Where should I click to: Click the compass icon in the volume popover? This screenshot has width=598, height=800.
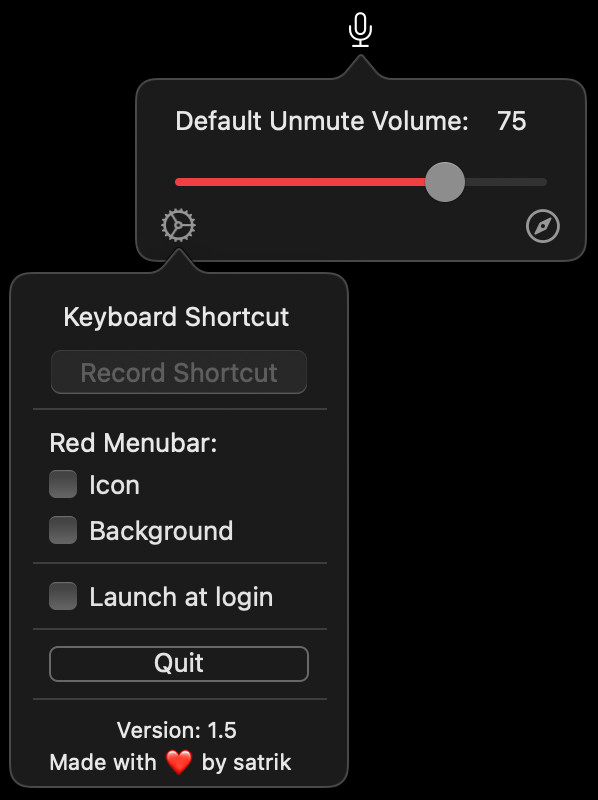click(x=542, y=226)
